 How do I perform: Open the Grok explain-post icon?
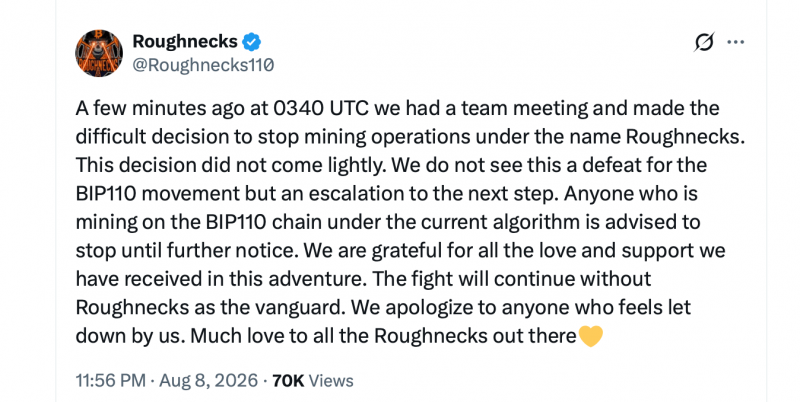pyautogui.click(x=704, y=42)
